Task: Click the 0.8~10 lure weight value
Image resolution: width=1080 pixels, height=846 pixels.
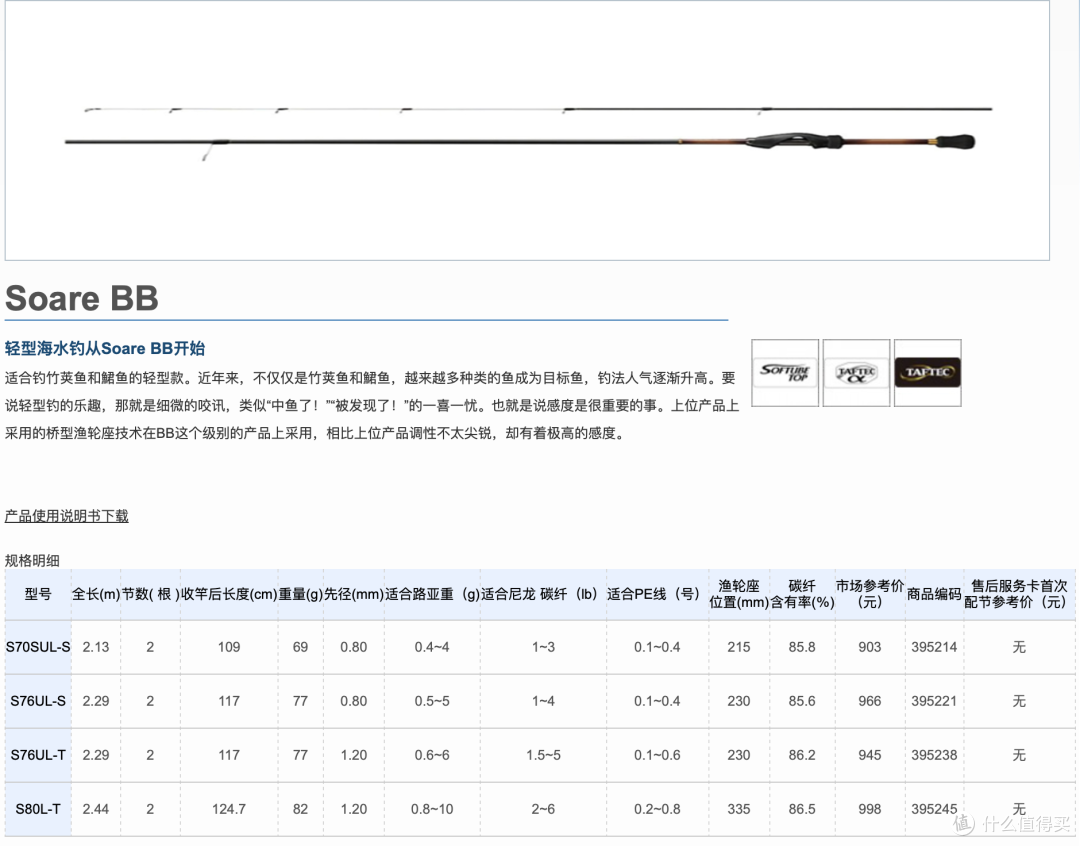Action: 432,809
